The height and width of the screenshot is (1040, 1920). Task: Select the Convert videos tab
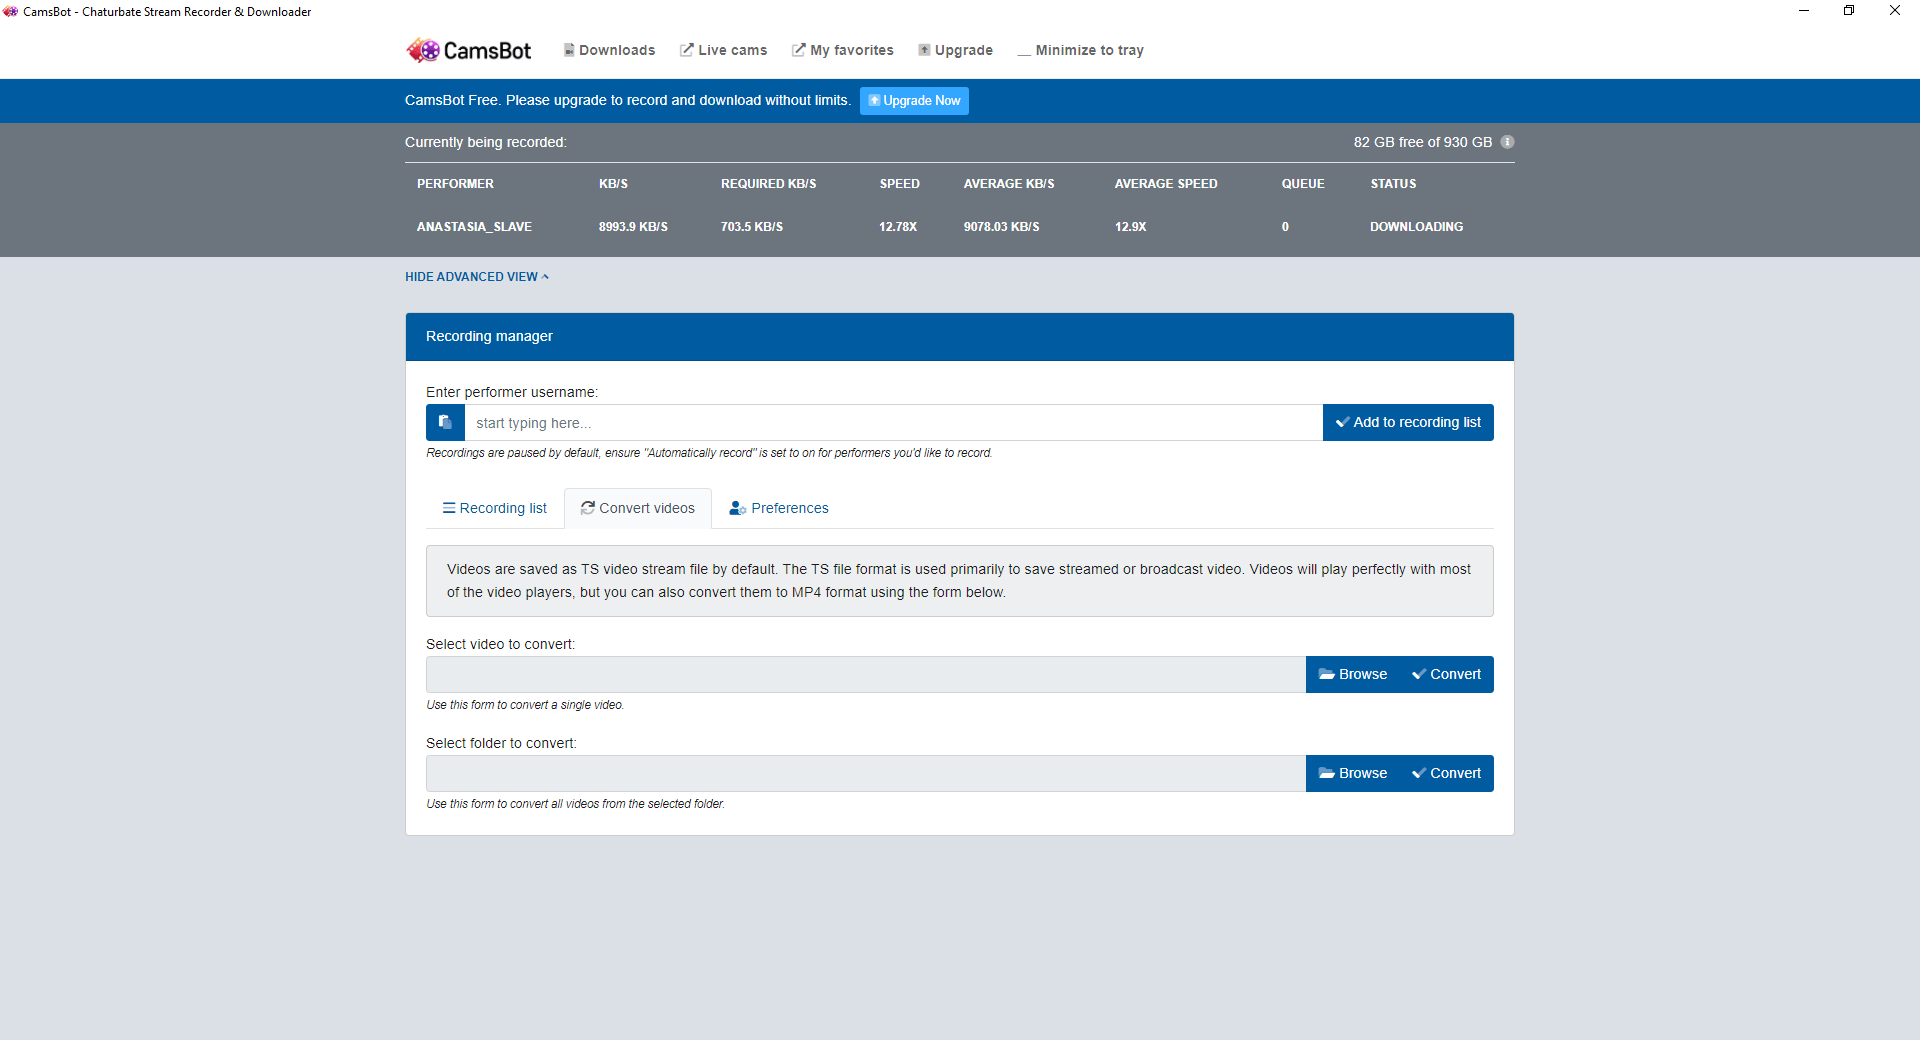638,508
